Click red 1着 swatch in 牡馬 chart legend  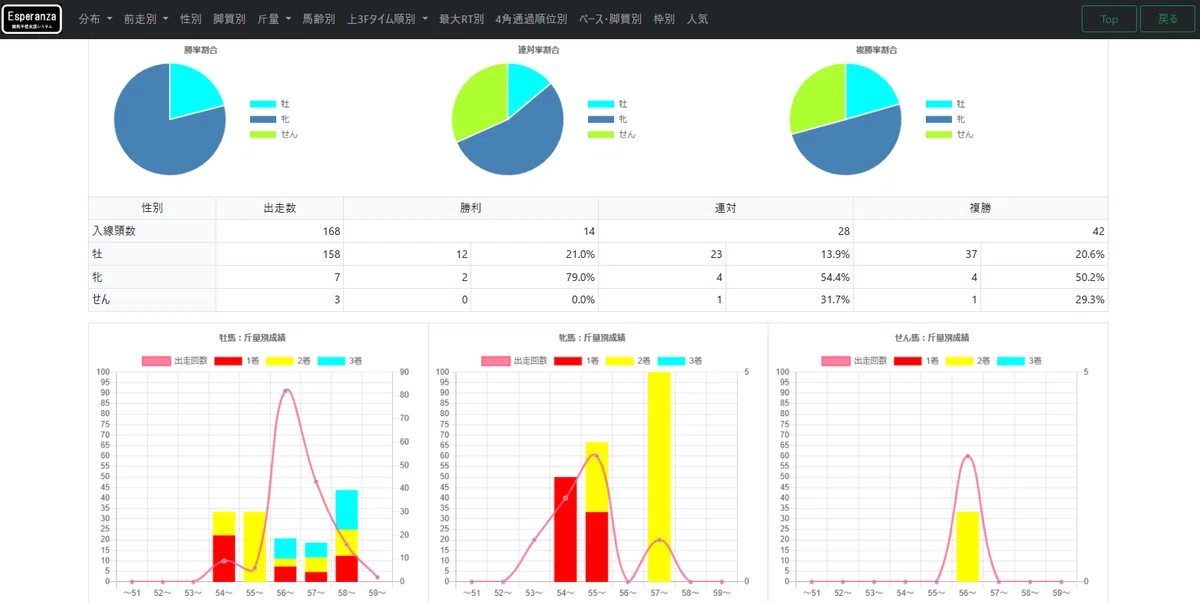(227, 361)
